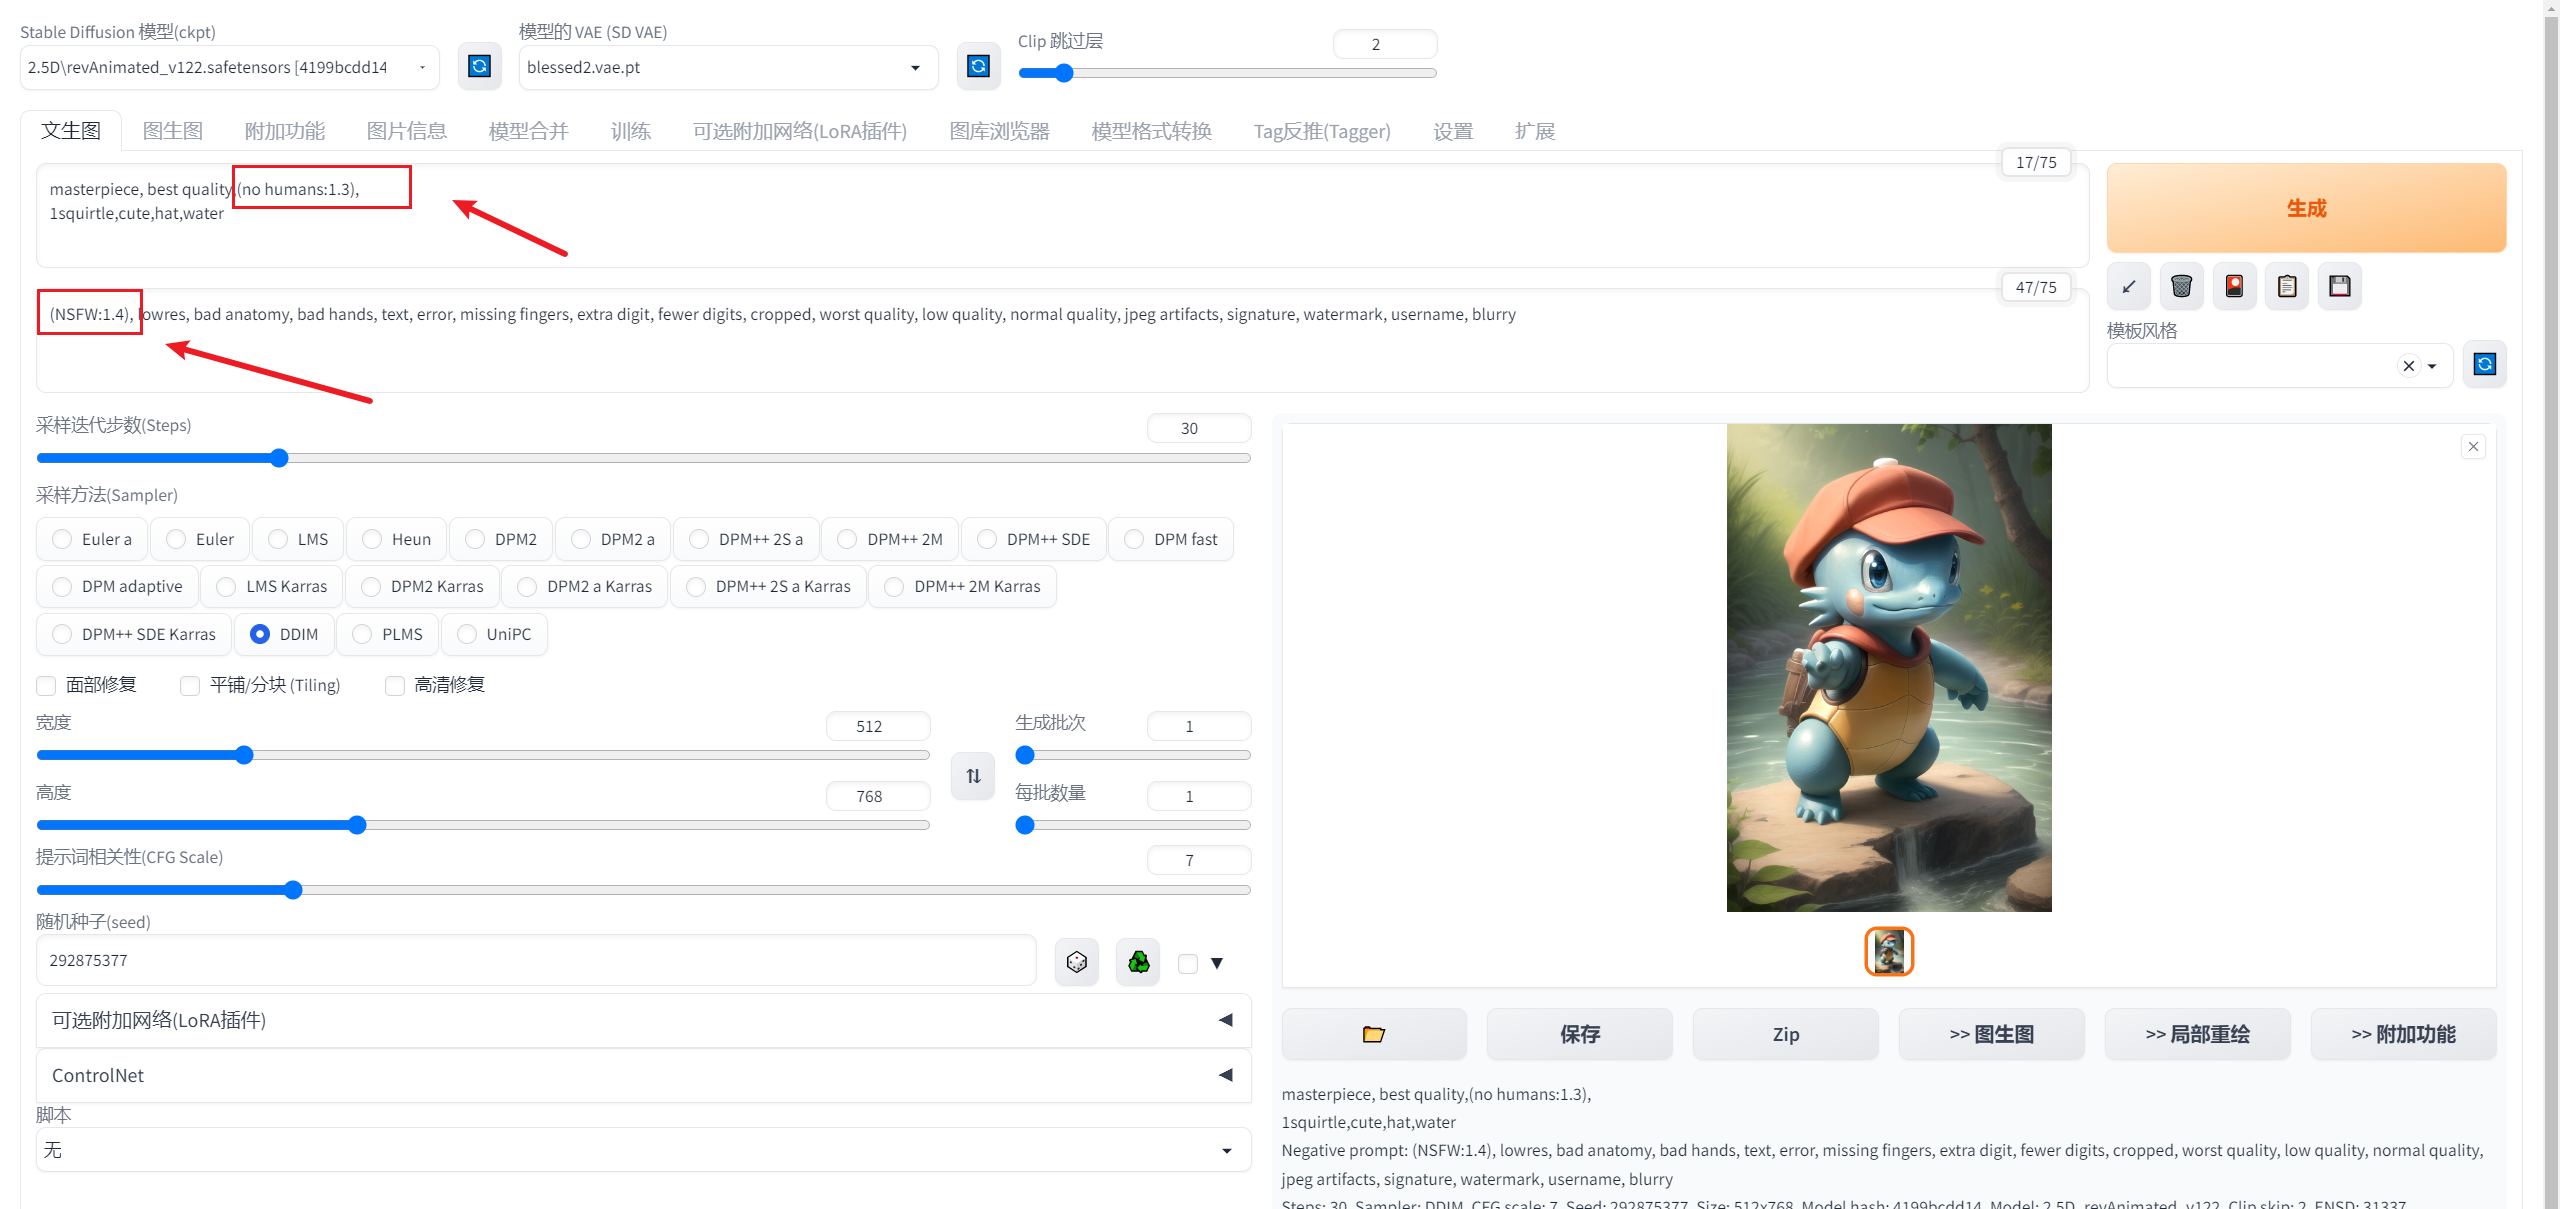Send image to >> 附加功能 extras

click(2404, 1034)
